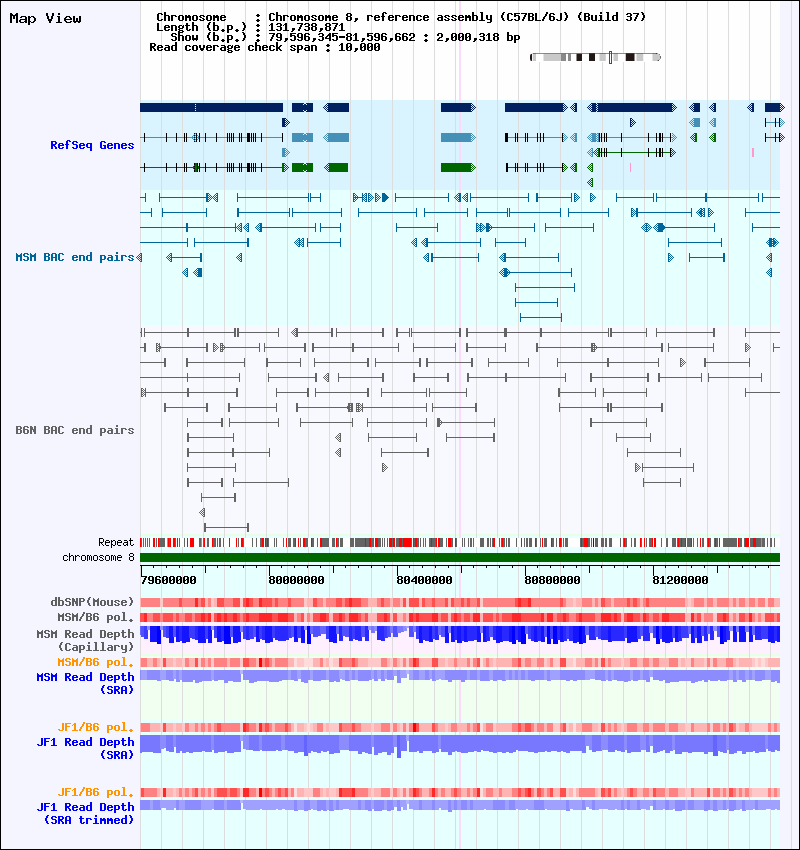Click the MSM Read Depth (Capillary) blue histogram

460,635
